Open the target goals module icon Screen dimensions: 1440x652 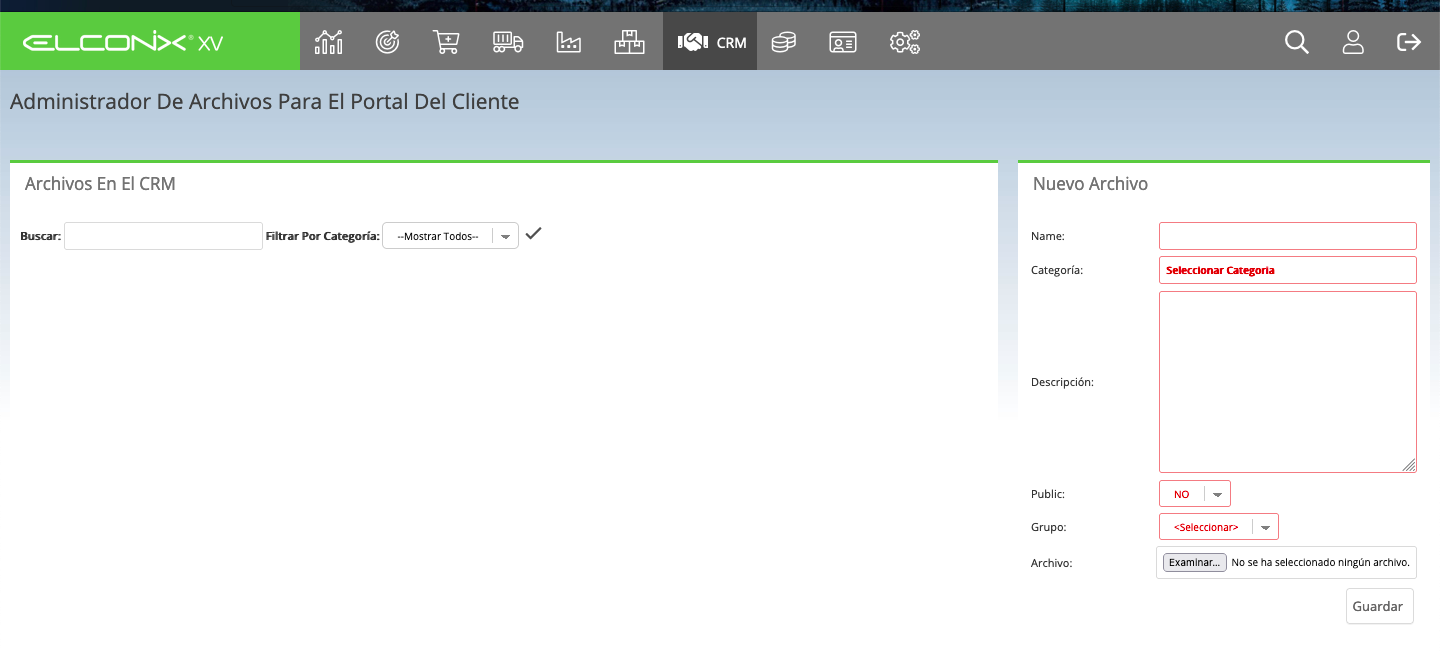coord(387,42)
